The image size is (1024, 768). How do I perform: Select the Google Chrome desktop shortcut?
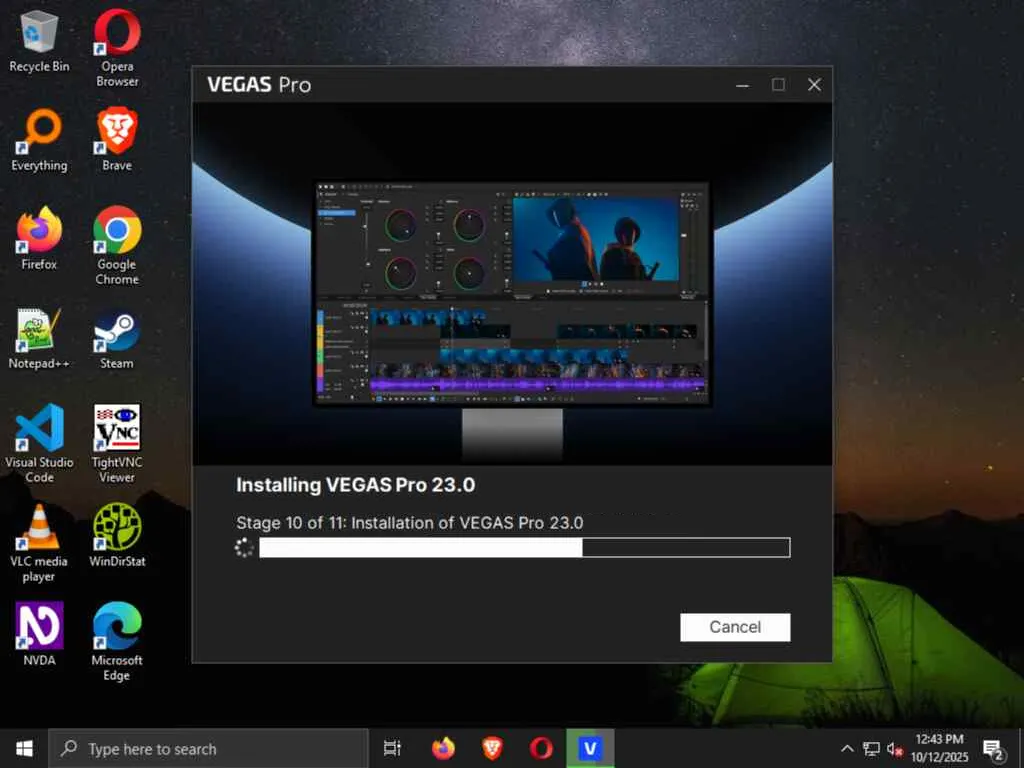(x=117, y=246)
